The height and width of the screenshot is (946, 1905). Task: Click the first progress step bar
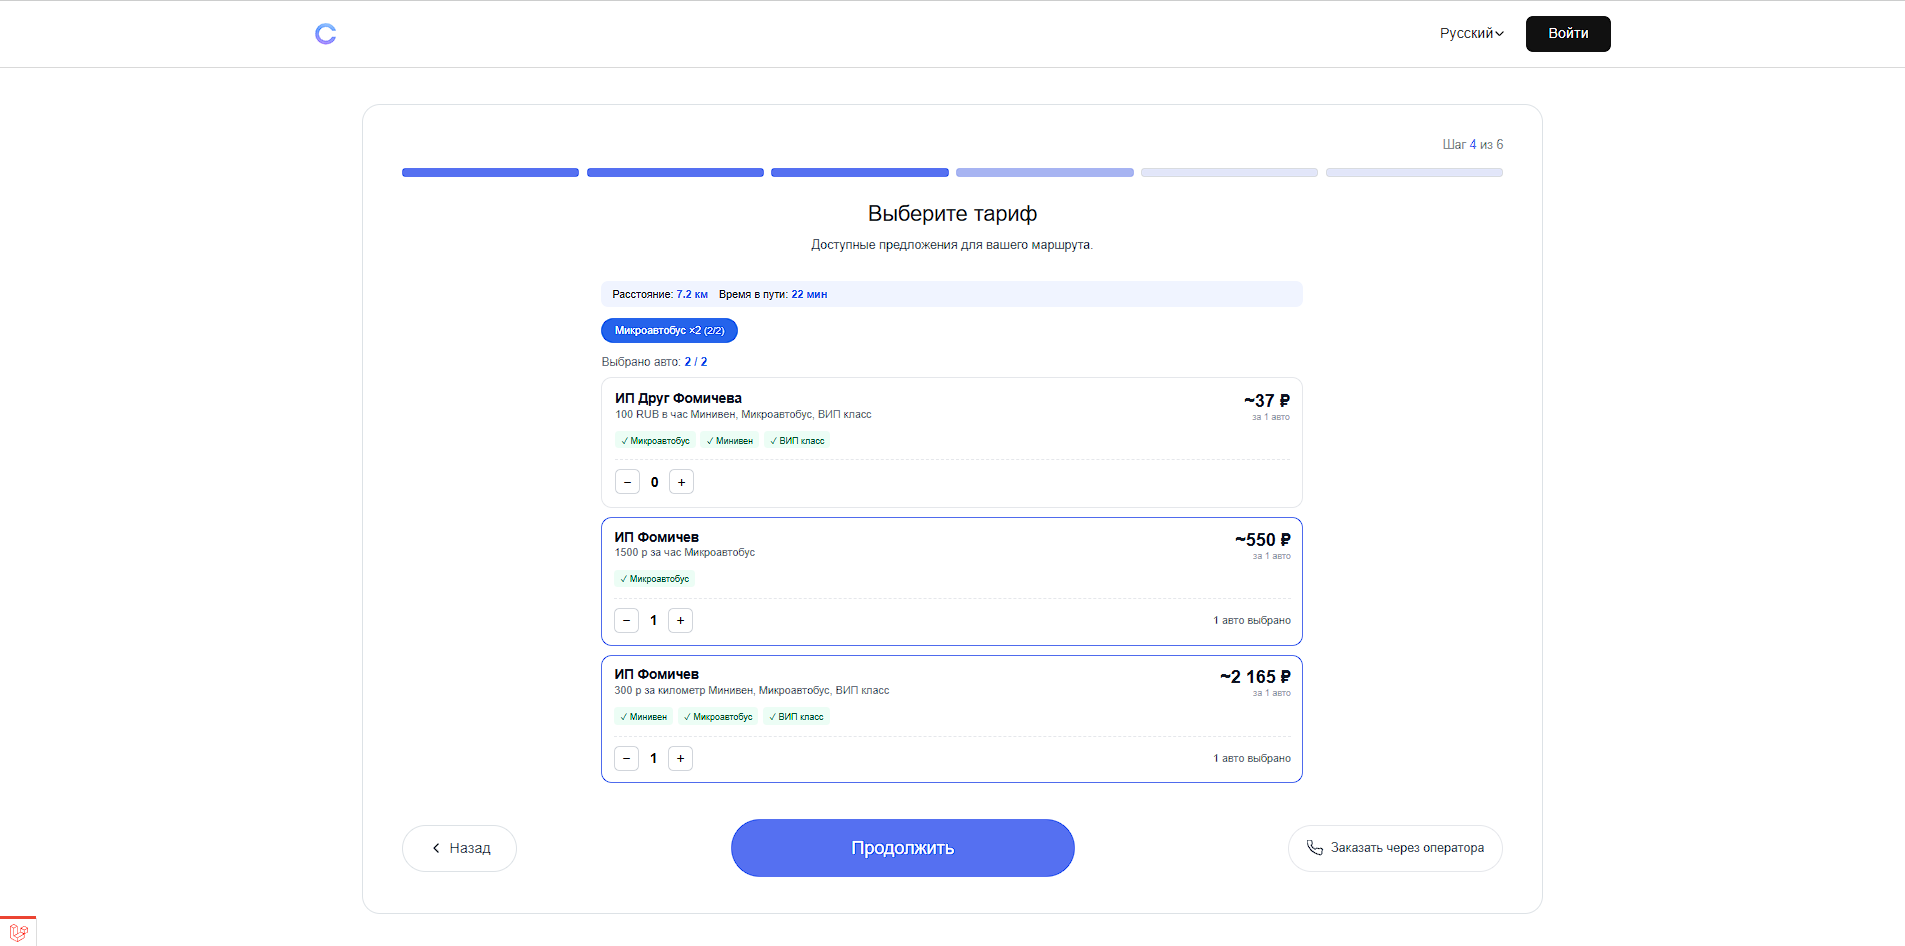[x=490, y=173]
